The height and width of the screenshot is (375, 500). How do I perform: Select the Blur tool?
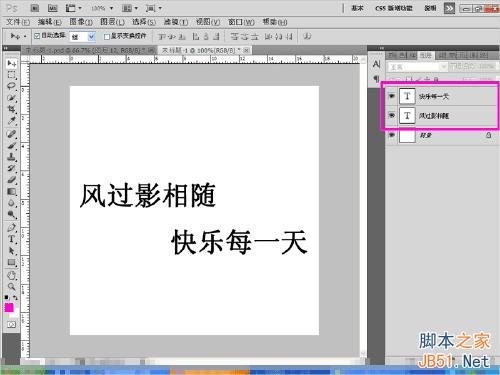click(x=12, y=203)
